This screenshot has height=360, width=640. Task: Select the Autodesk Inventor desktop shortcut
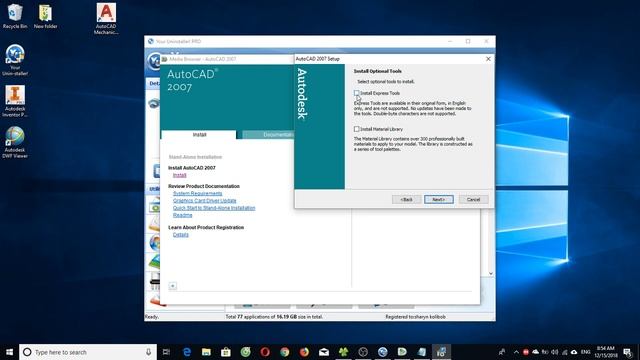point(15,101)
